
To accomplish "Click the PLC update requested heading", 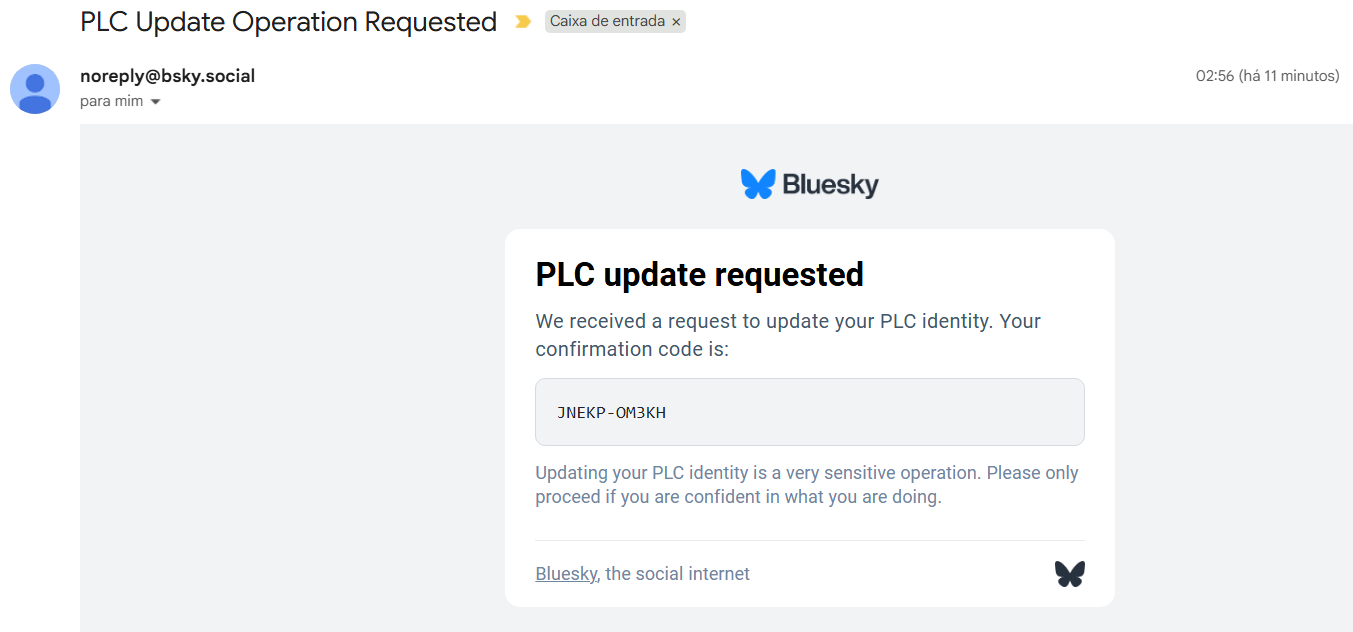I will [699, 274].
